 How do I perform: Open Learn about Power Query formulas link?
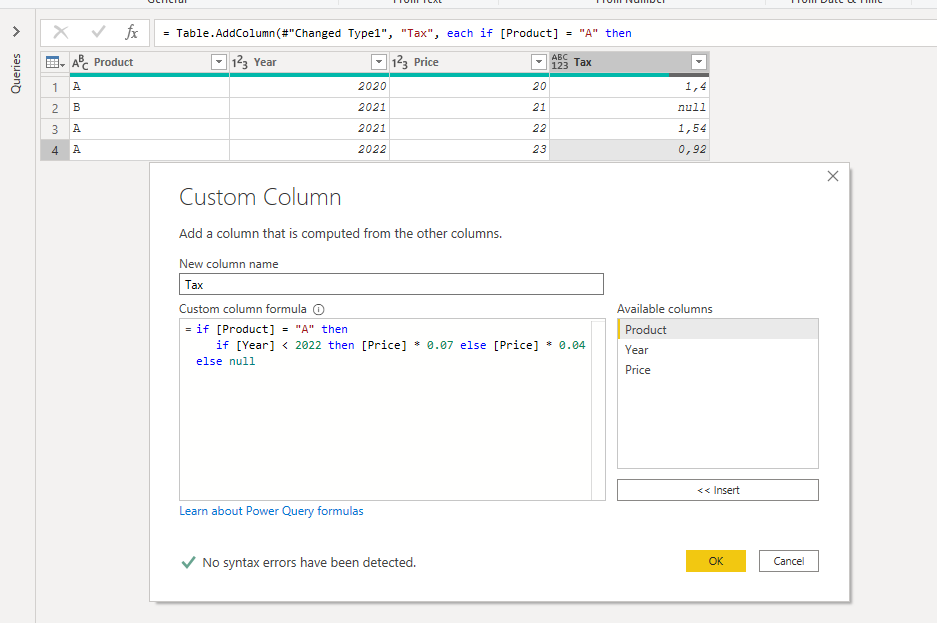point(271,511)
